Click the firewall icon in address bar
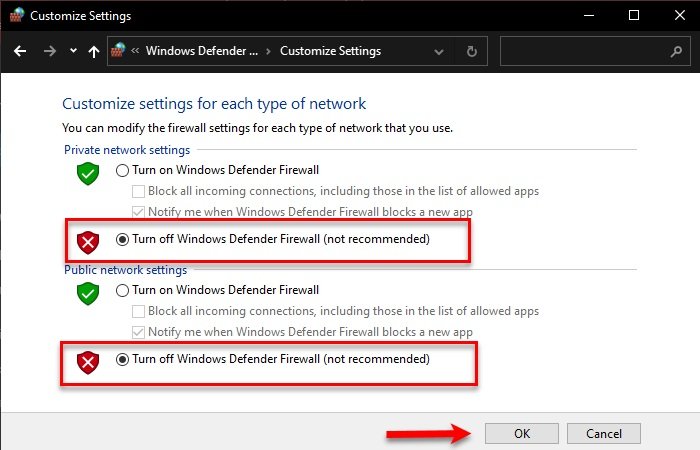Viewport: 700px width, 450px height. pyautogui.click(x=119, y=51)
